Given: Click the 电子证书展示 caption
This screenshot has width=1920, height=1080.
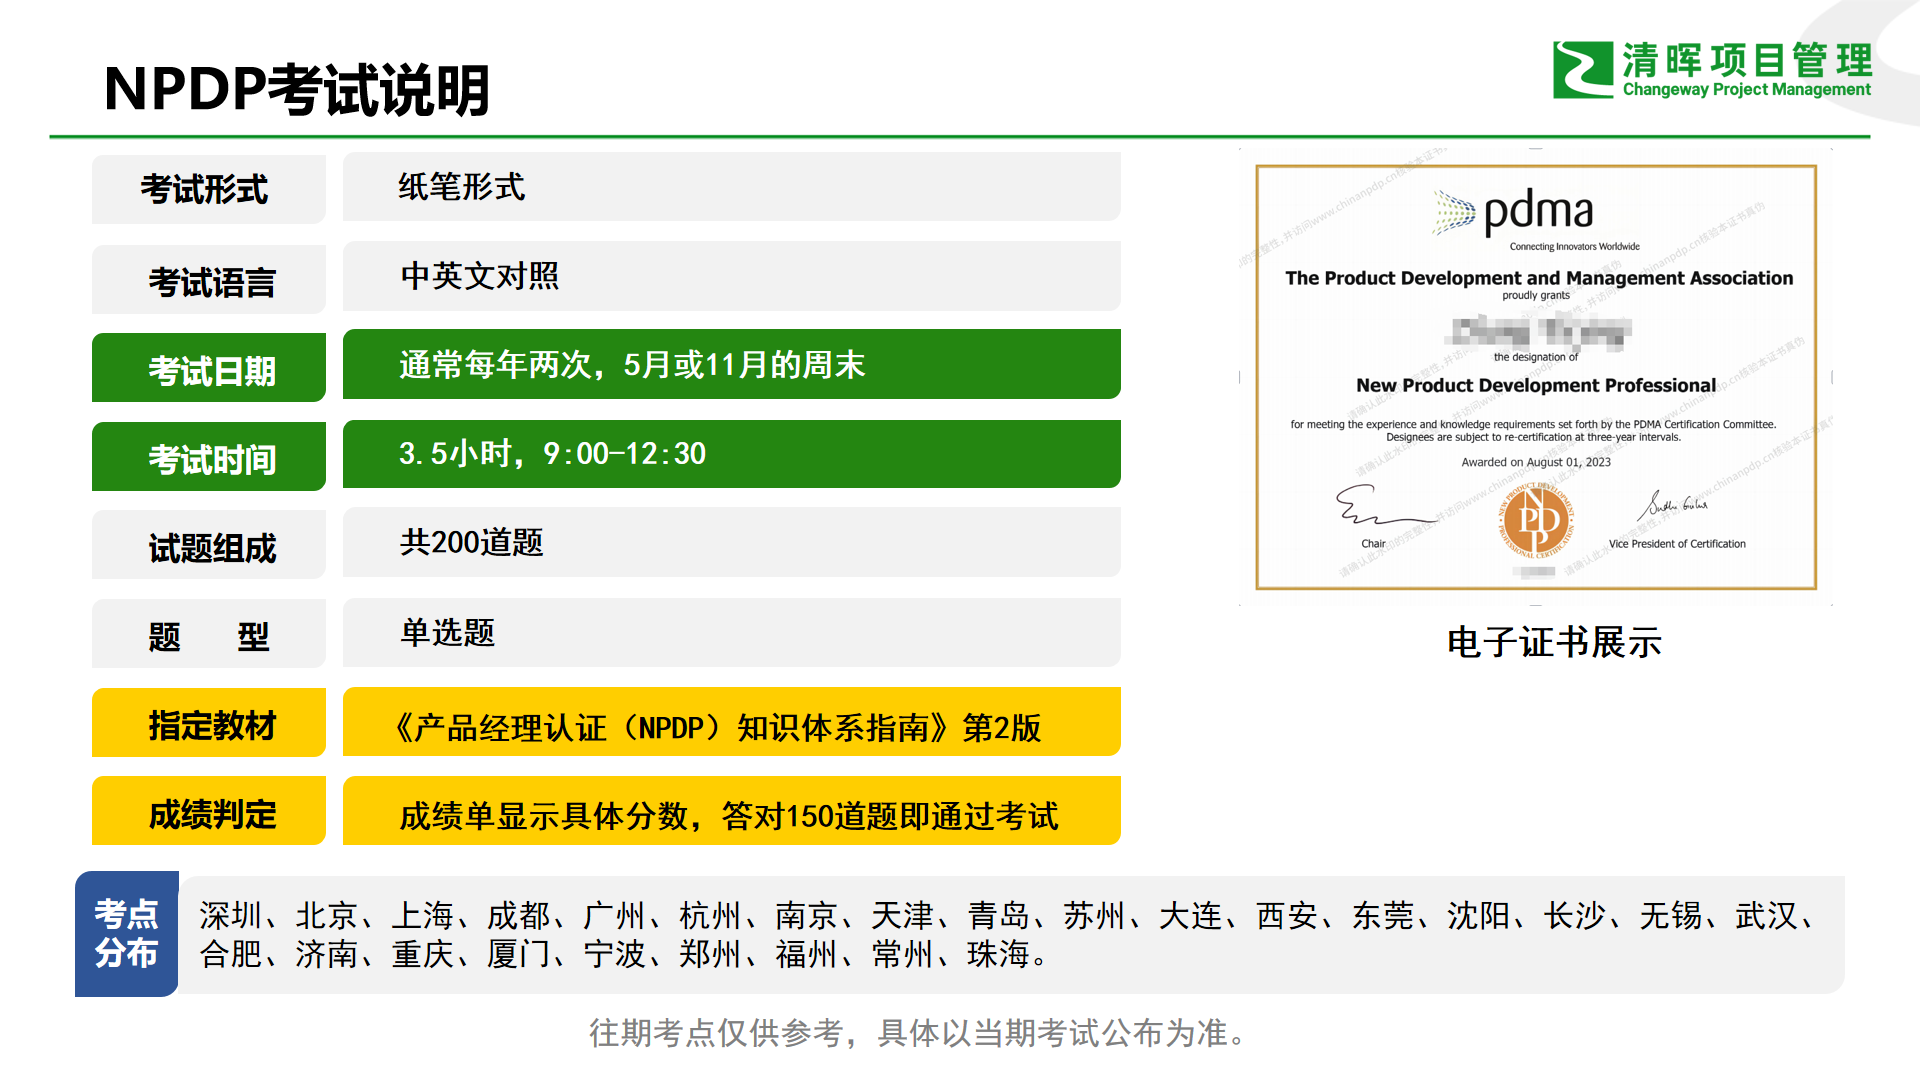Looking at the screenshot, I should (1553, 642).
